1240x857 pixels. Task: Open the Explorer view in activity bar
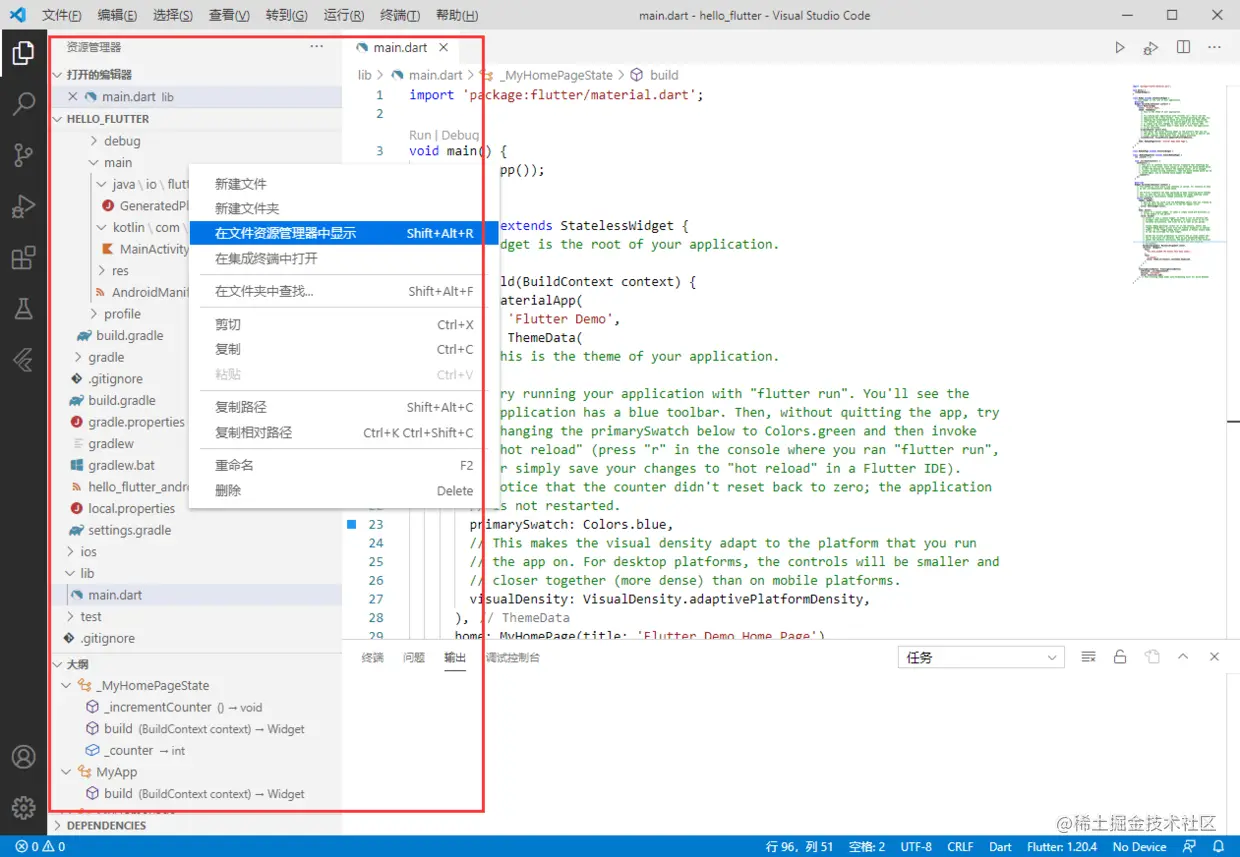tap(23, 53)
